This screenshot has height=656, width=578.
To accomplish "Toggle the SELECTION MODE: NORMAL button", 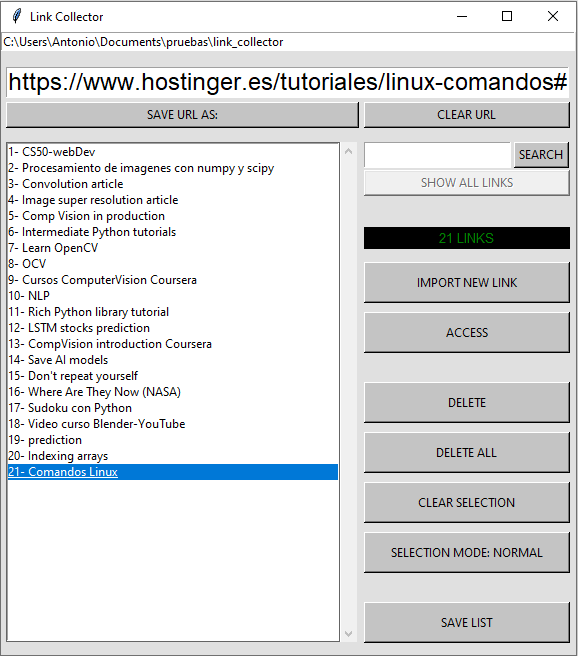I will pos(467,552).
